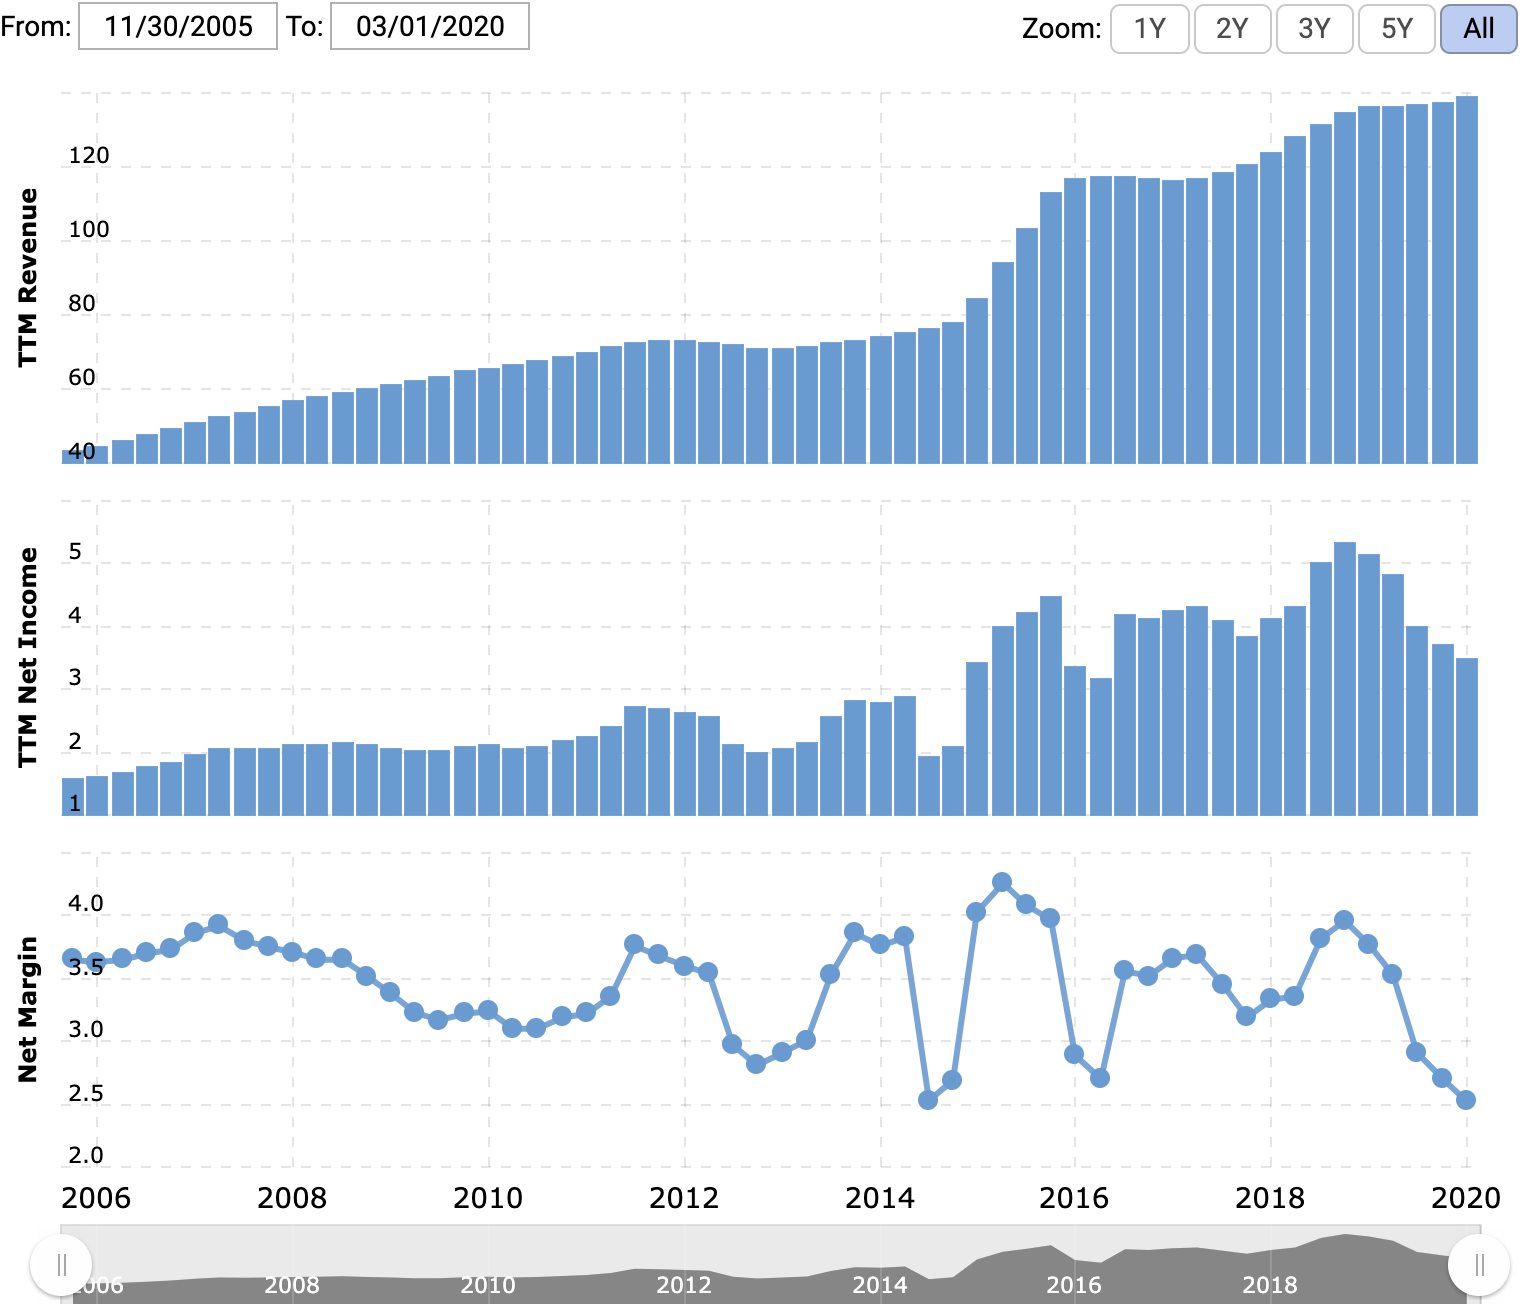This screenshot has width=1522, height=1306.
Task: Click the 2016 x-axis year label
Action: click(1074, 1198)
